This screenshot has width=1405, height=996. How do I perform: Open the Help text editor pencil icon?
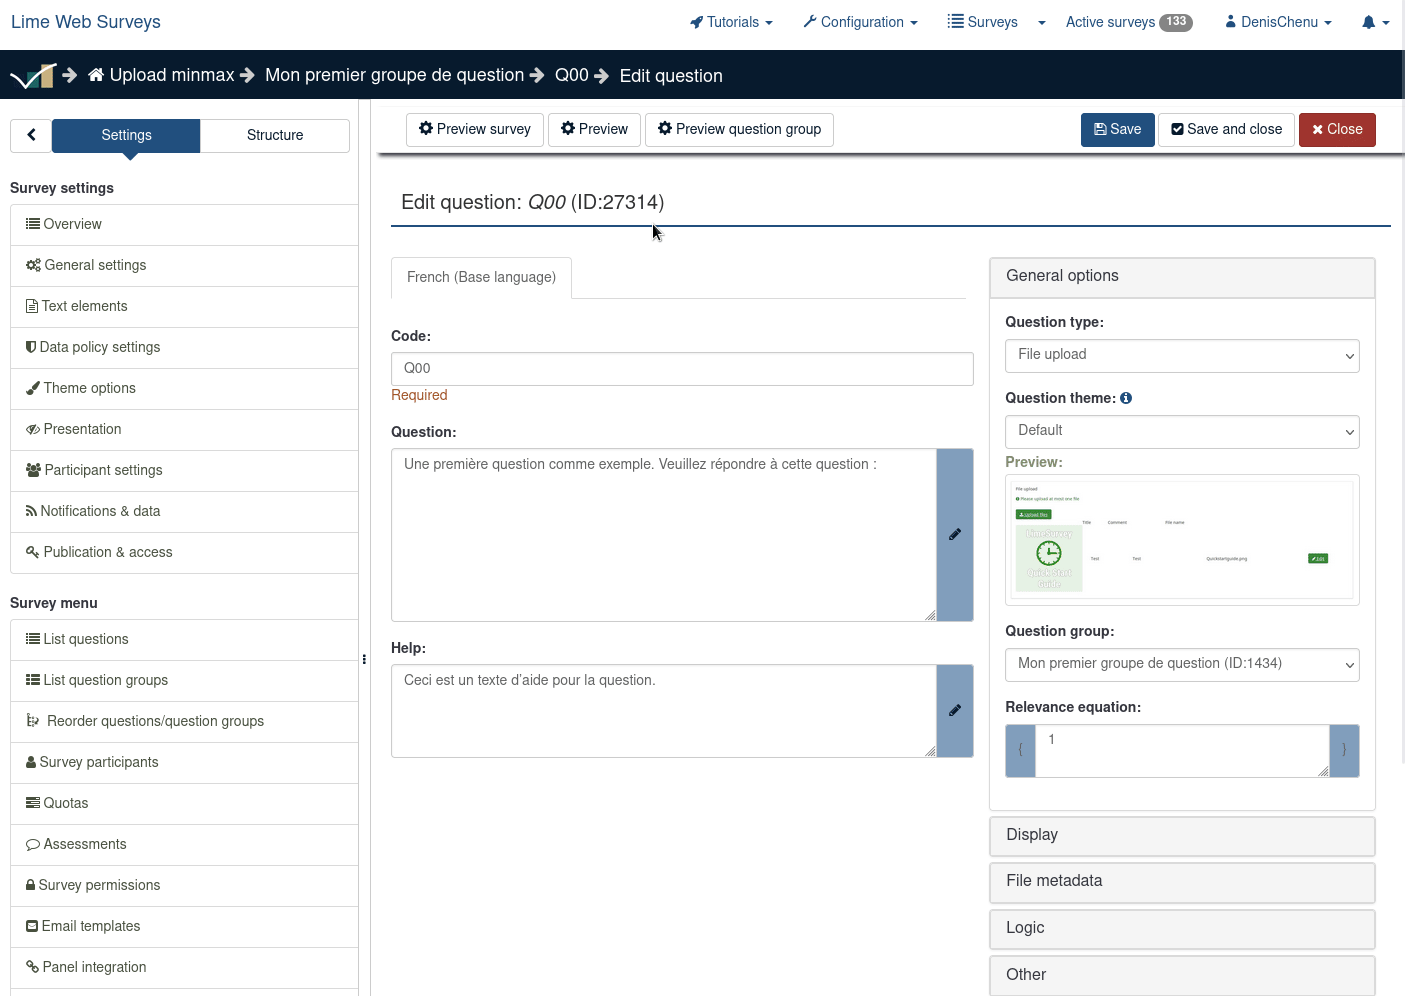[955, 711]
